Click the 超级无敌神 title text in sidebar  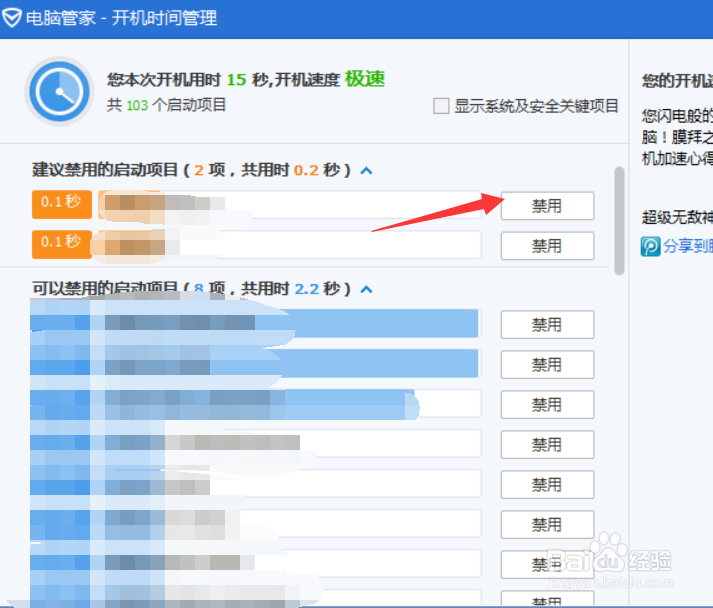(x=677, y=217)
